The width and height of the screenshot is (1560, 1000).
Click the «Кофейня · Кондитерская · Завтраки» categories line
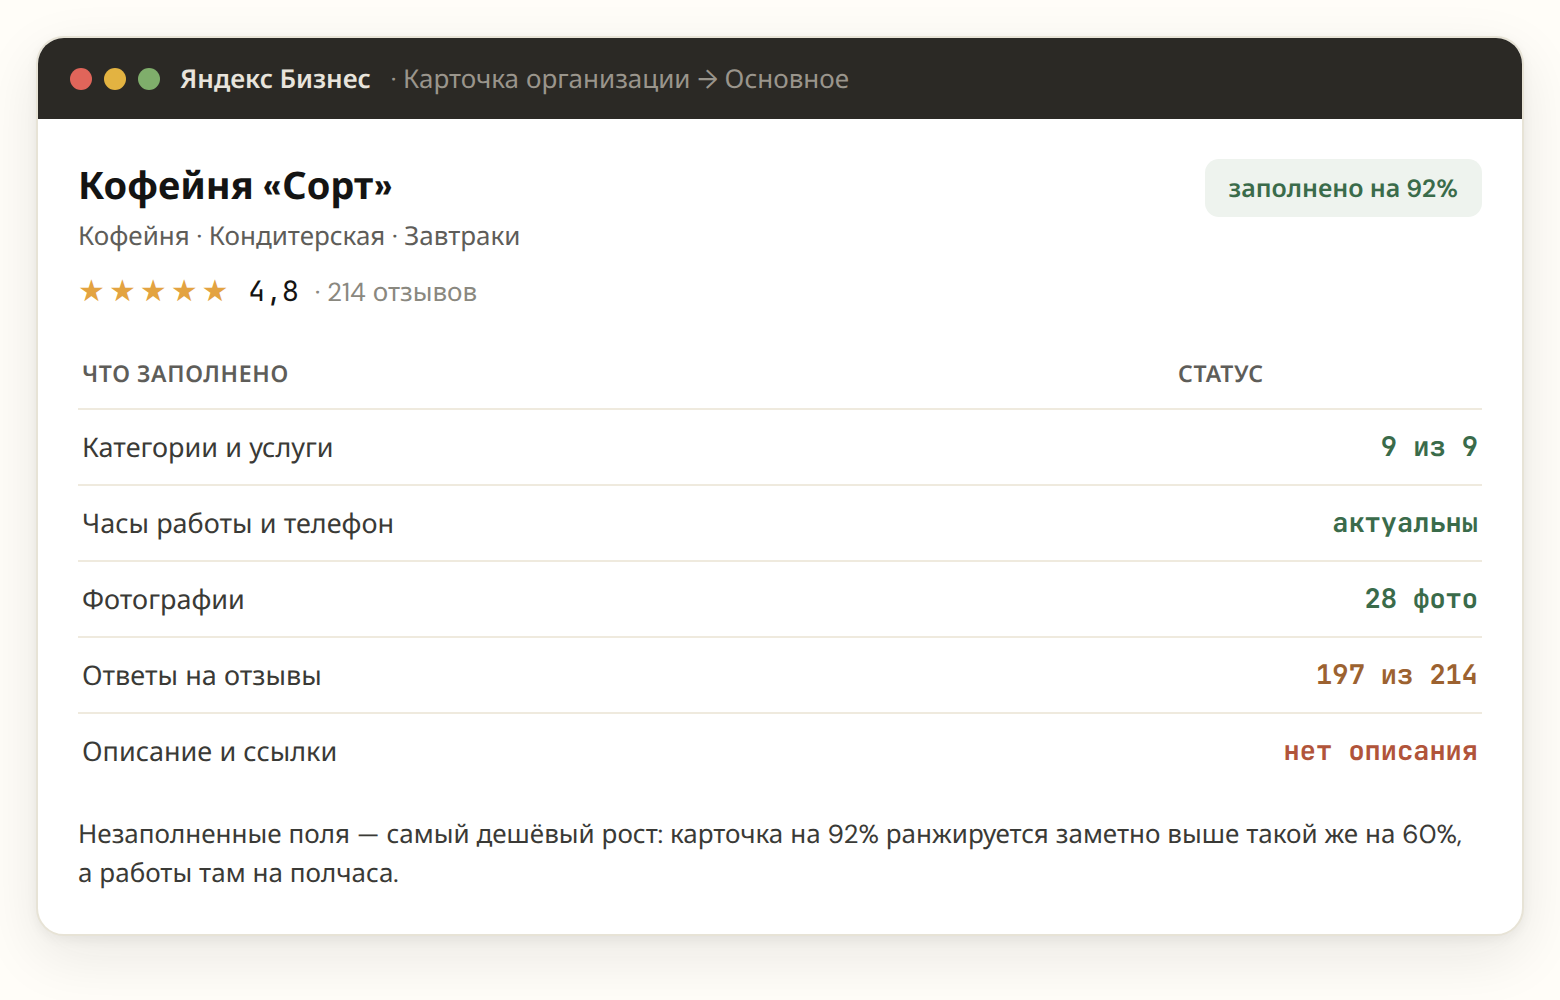[299, 236]
